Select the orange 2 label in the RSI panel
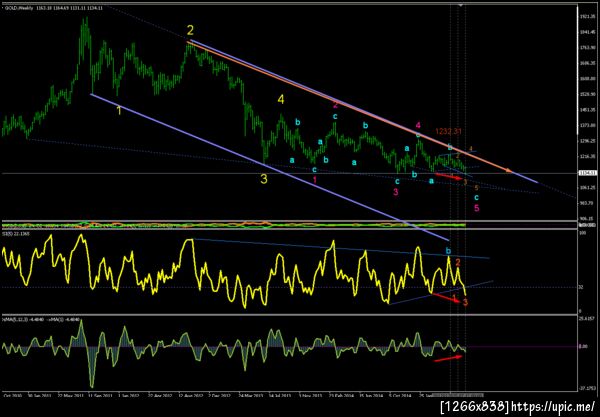 pyautogui.click(x=457, y=262)
